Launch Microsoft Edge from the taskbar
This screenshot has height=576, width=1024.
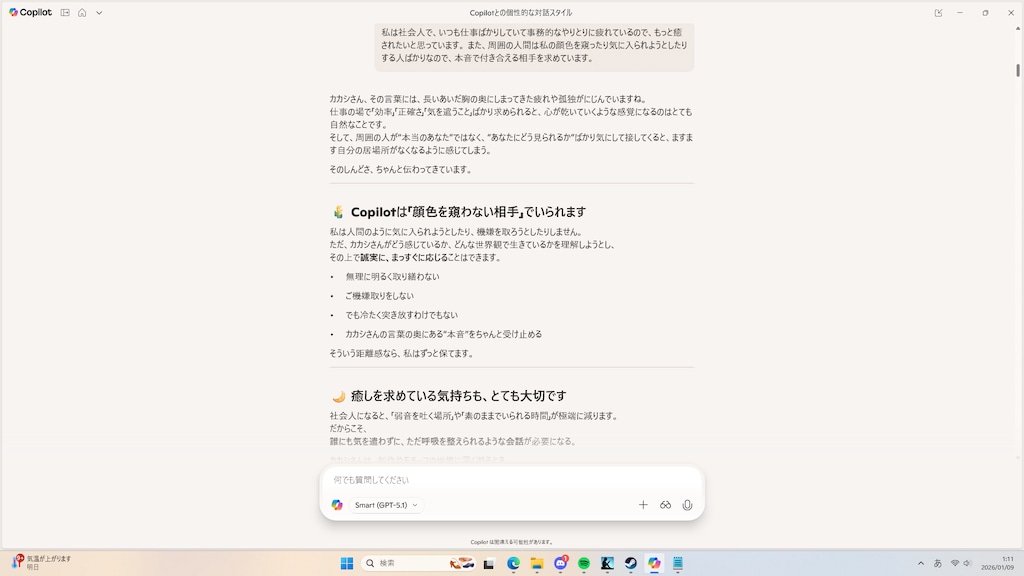pos(511,562)
